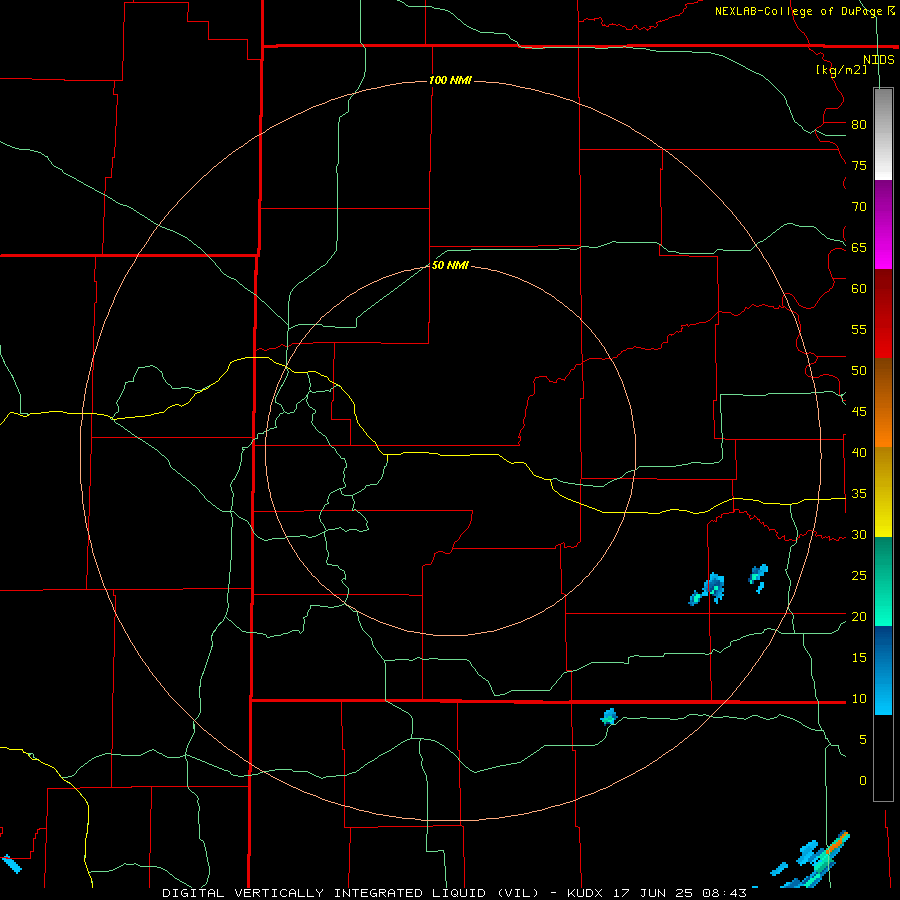Click the KUDX radar site identifier
The image size is (900, 900).
587,893
